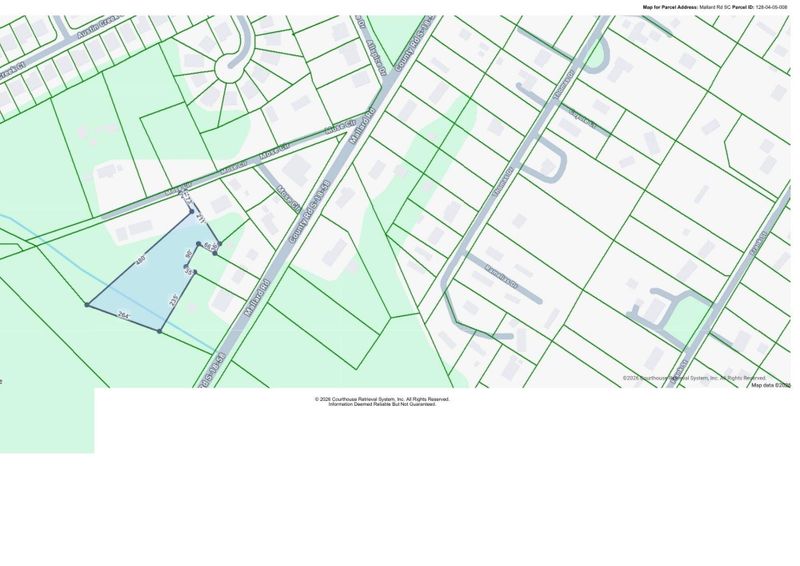Select the 480' boundary dimension label
Screen dimensions: 800x566
point(141,260)
